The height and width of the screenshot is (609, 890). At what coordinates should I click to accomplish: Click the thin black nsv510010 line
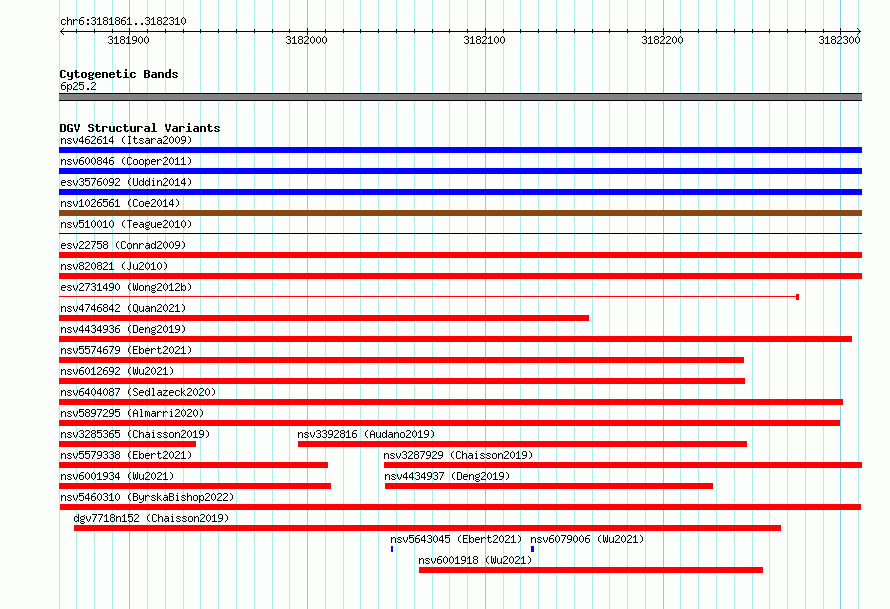coord(460,234)
